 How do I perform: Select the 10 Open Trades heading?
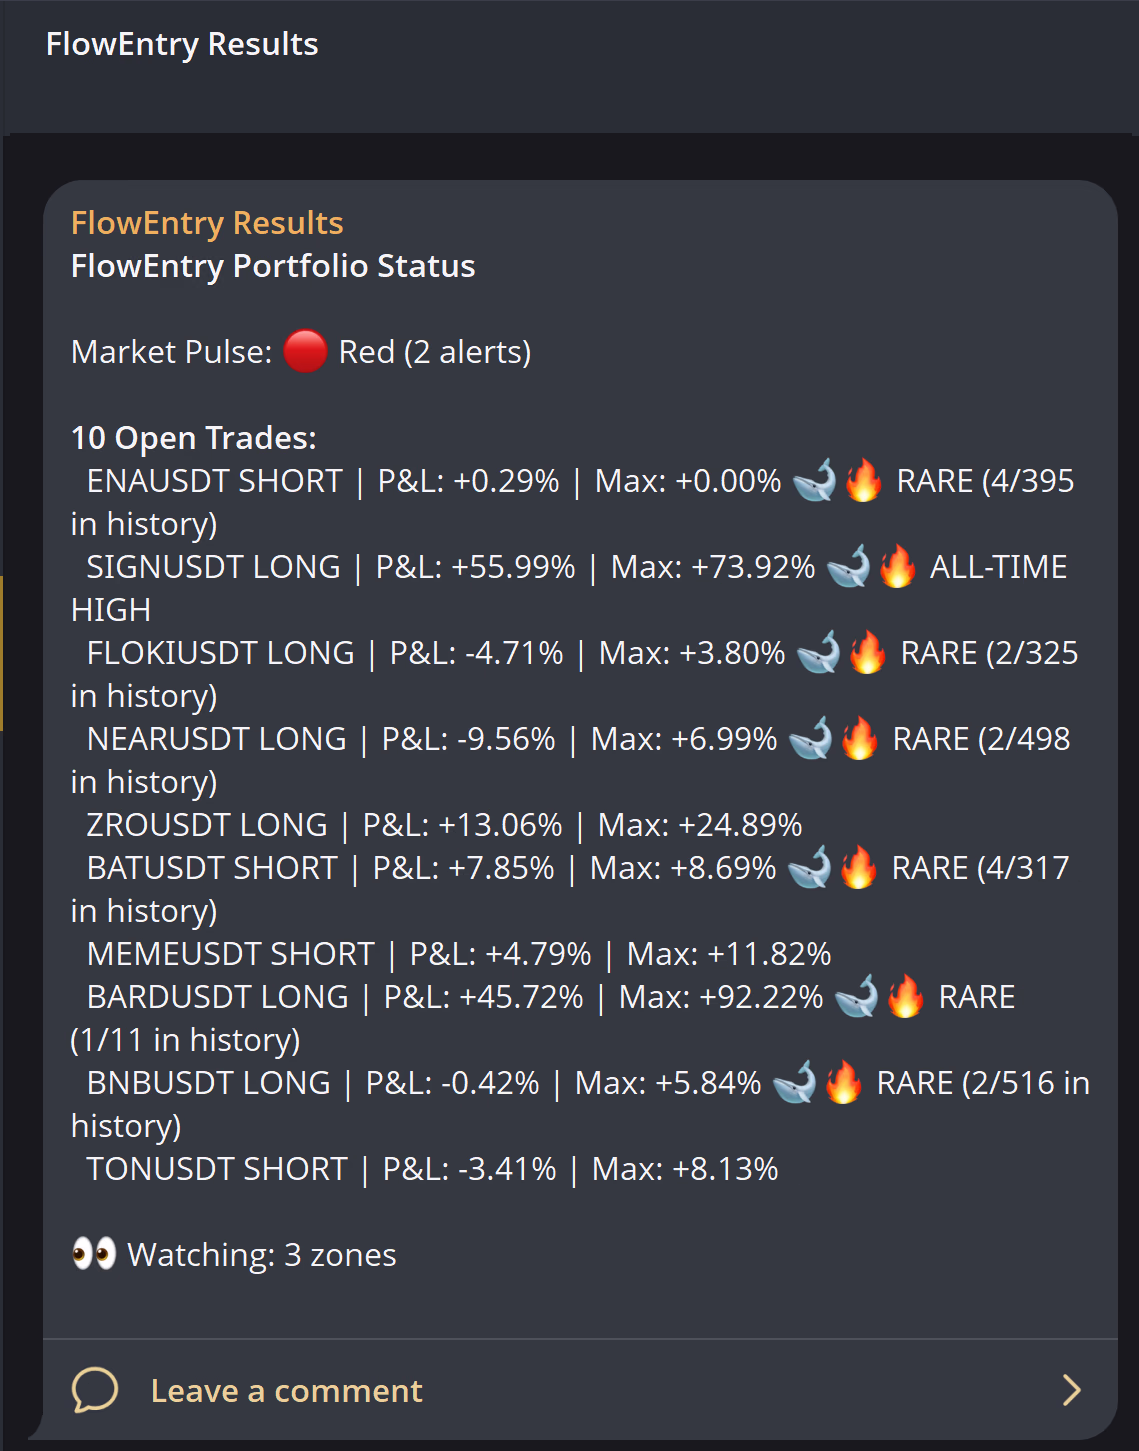(192, 438)
